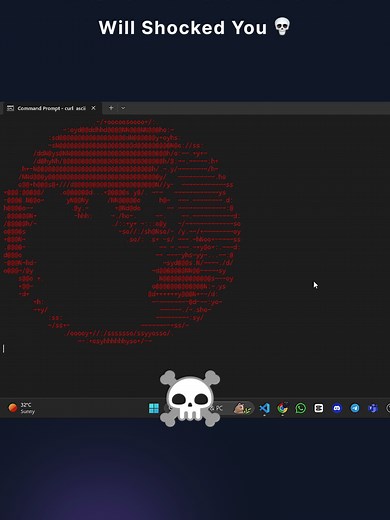Viewport: 390px width, 520px height.
Task: Select the Command Prompt - curl tab
Action: pos(51,108)
